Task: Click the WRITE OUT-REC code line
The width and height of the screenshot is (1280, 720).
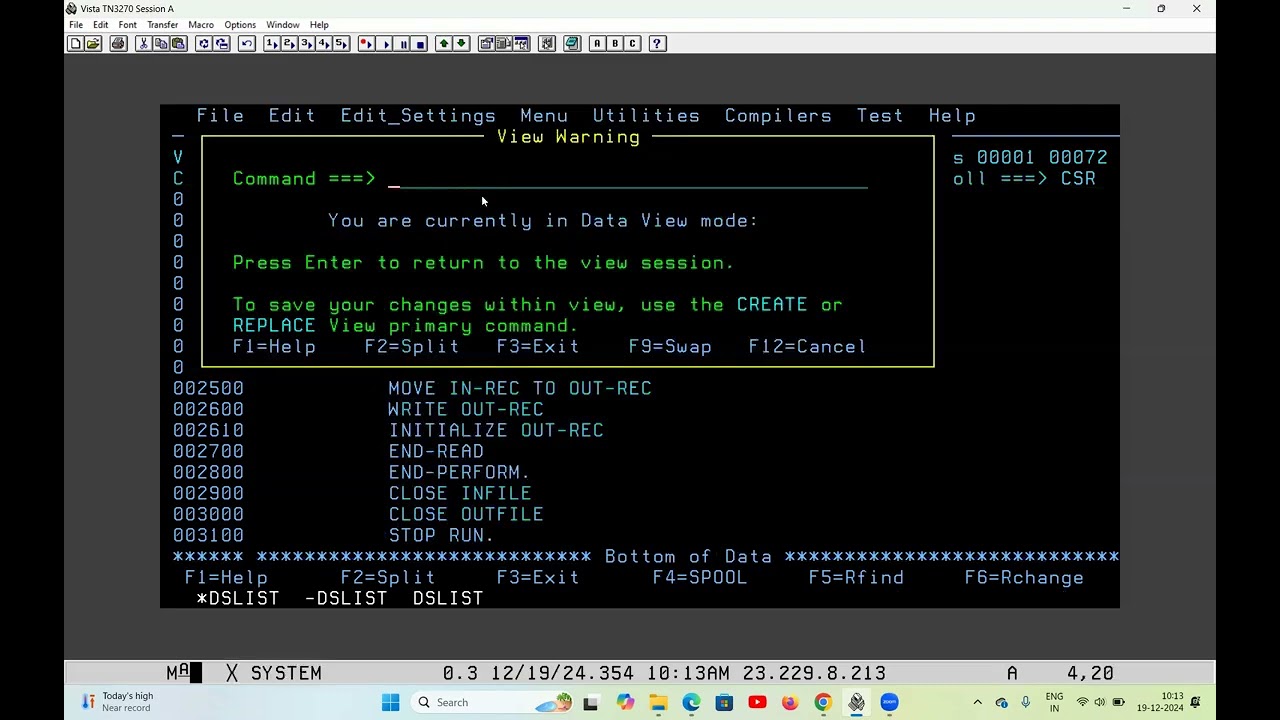Action: tap(466, 410)
